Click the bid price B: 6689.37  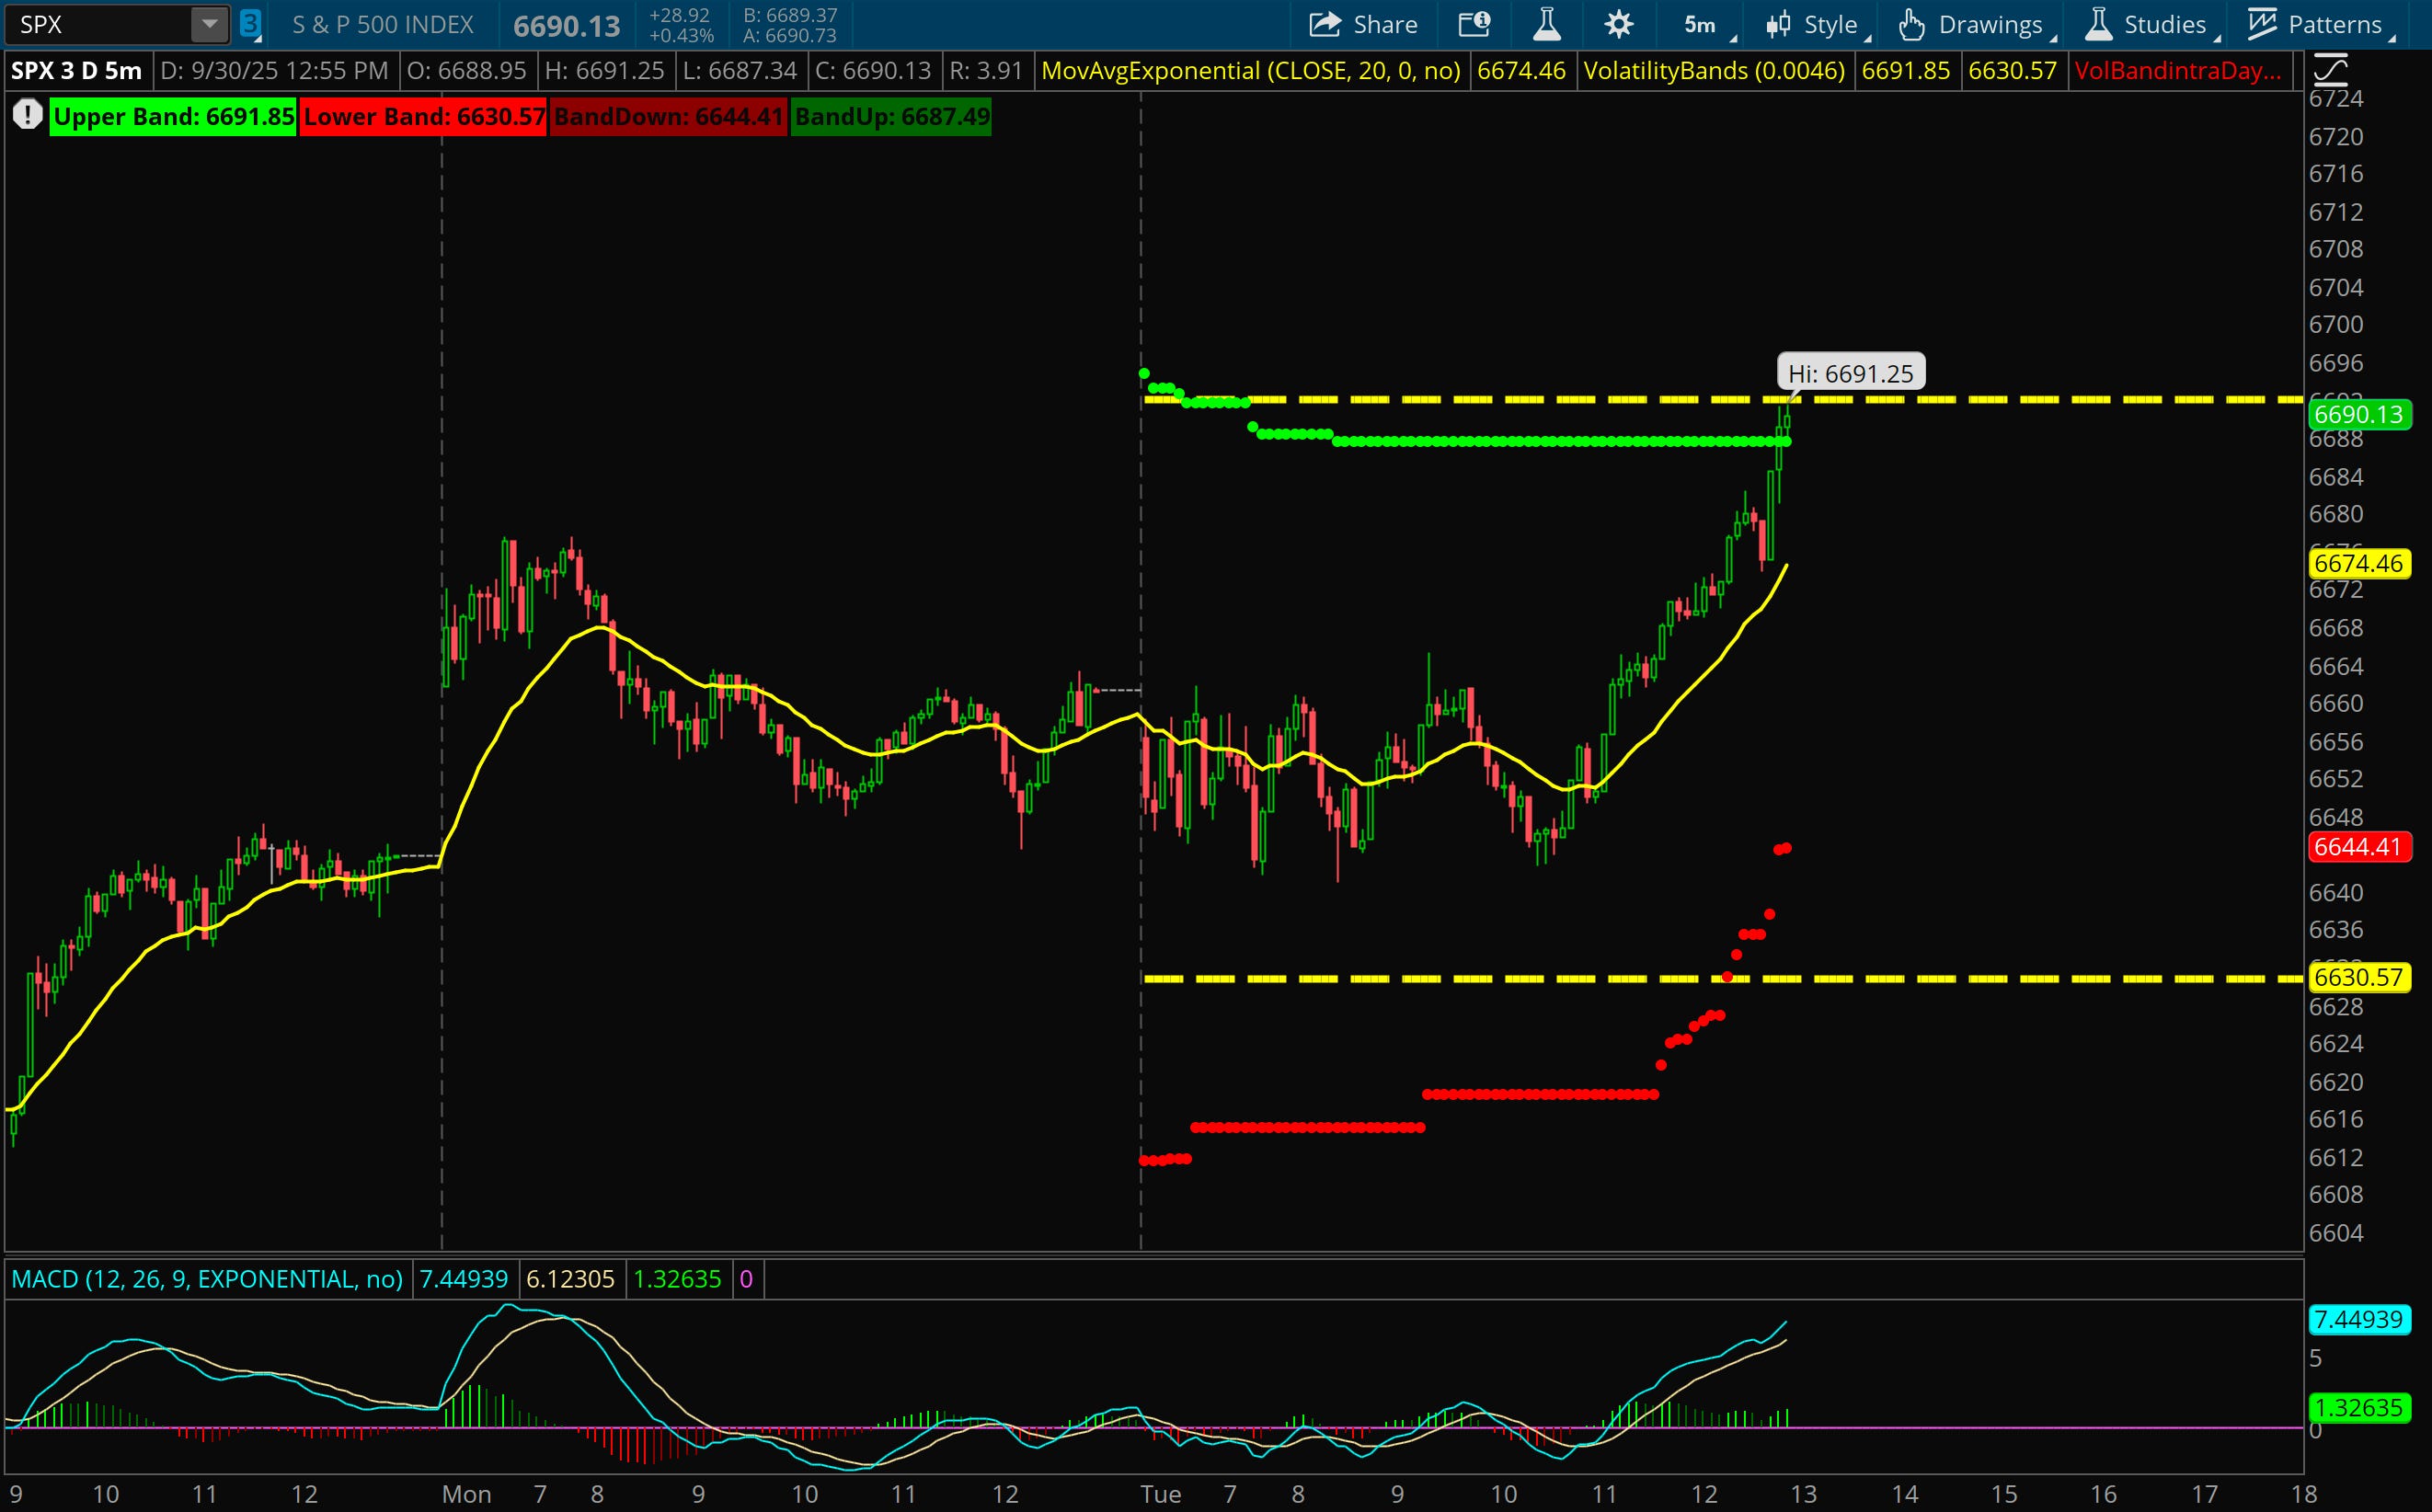click(790, 15)
